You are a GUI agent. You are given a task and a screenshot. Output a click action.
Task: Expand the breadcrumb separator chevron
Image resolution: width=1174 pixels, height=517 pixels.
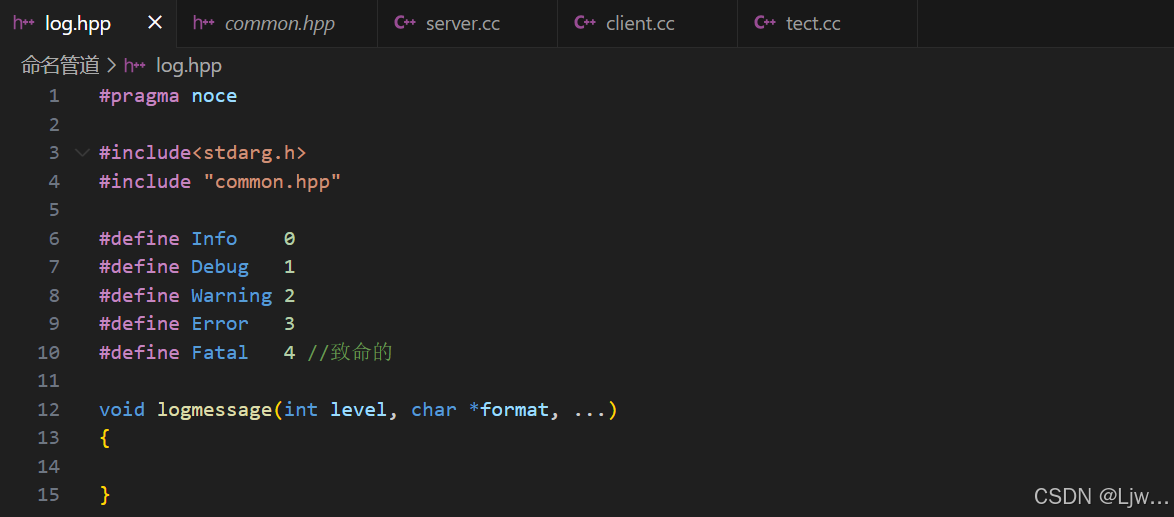[112, 66]
